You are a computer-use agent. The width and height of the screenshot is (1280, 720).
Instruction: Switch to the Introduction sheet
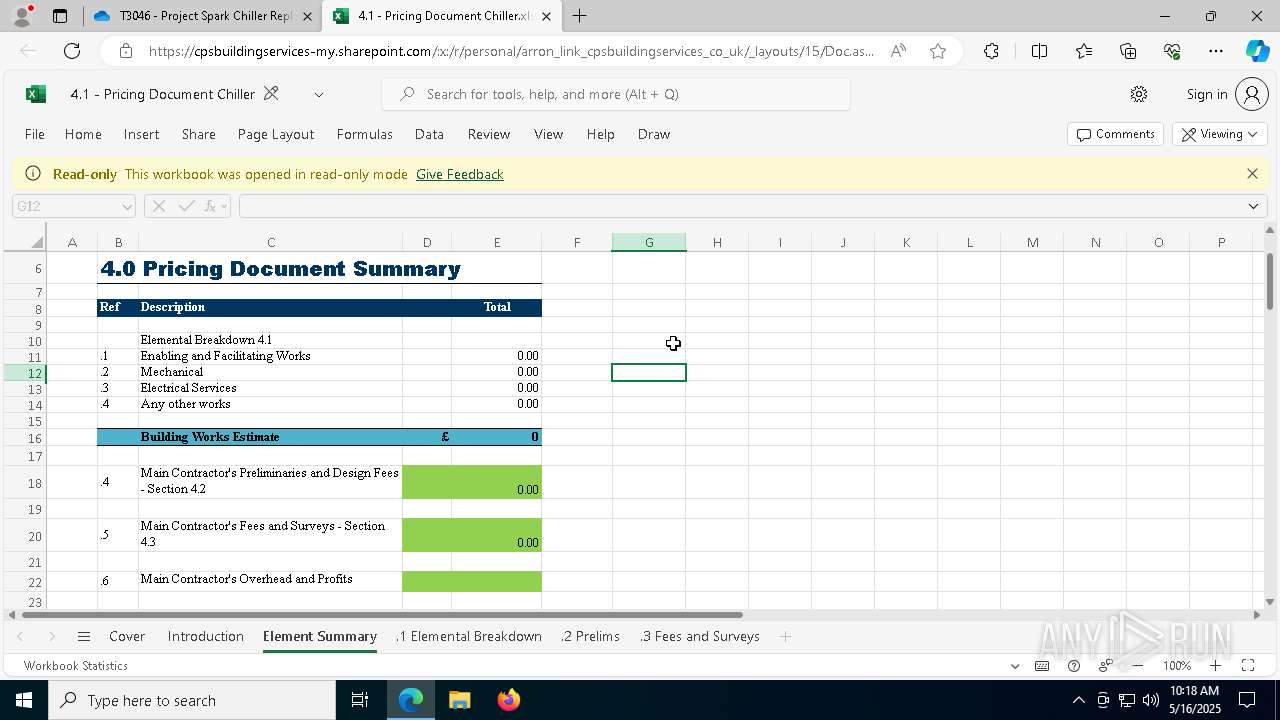206,636
